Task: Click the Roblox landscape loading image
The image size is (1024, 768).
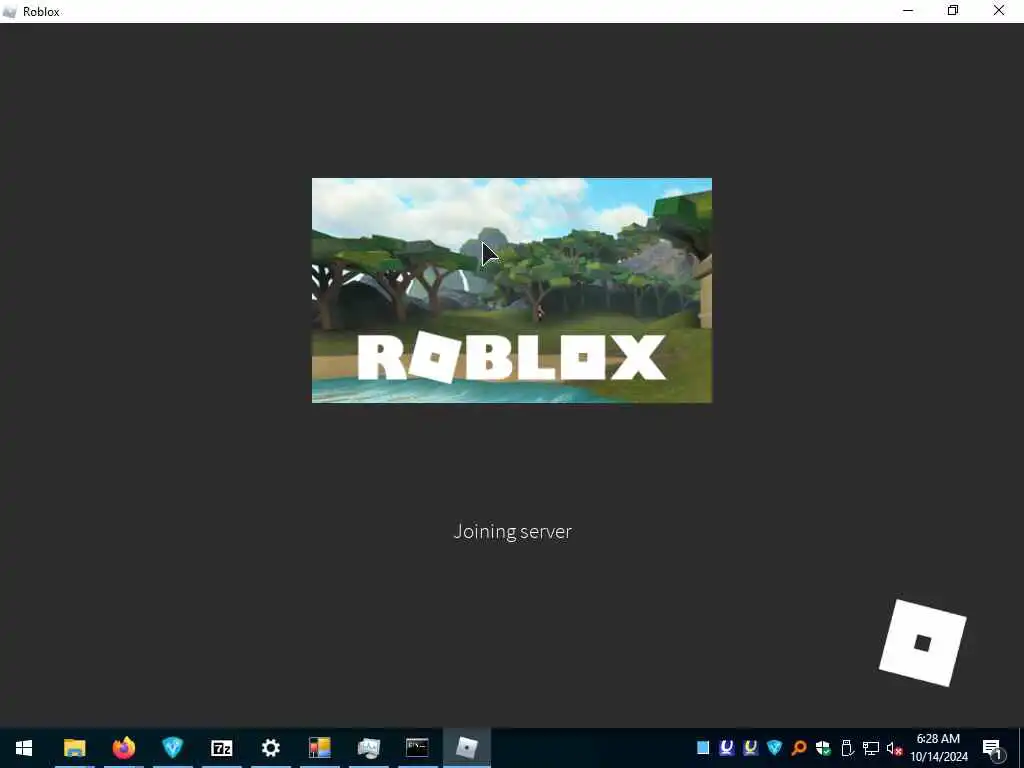Action: (x=512, y=290)
